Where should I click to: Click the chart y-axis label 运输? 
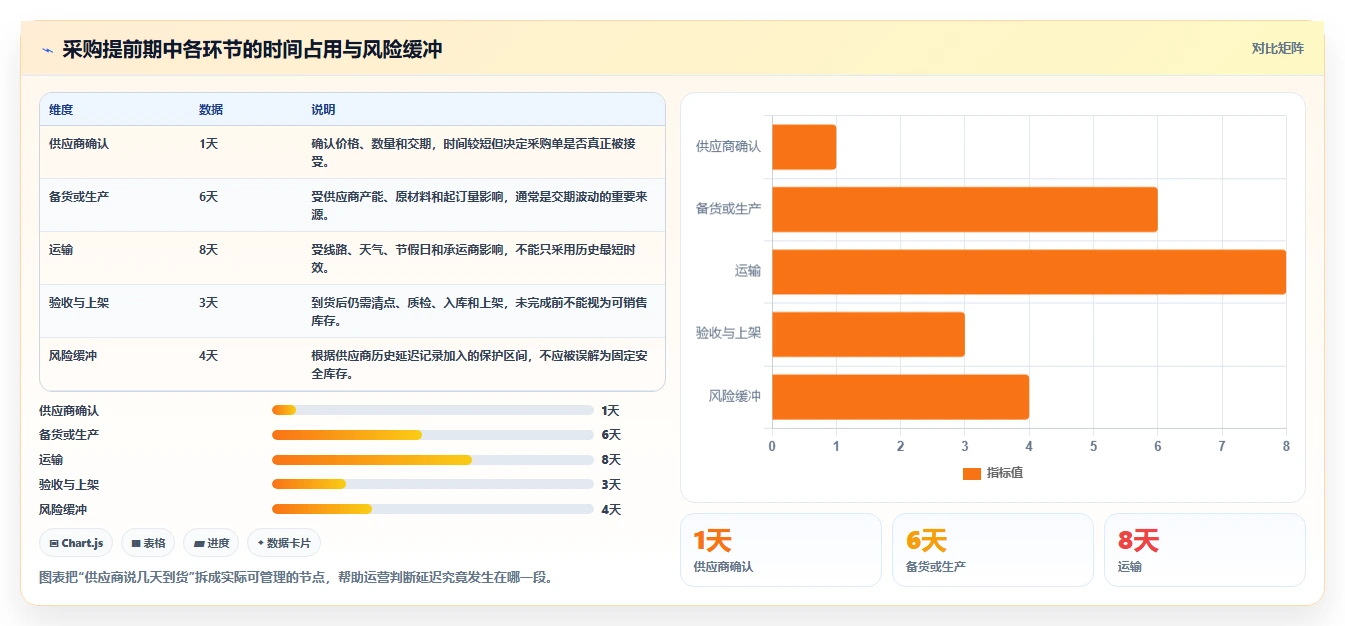point(748,271)
